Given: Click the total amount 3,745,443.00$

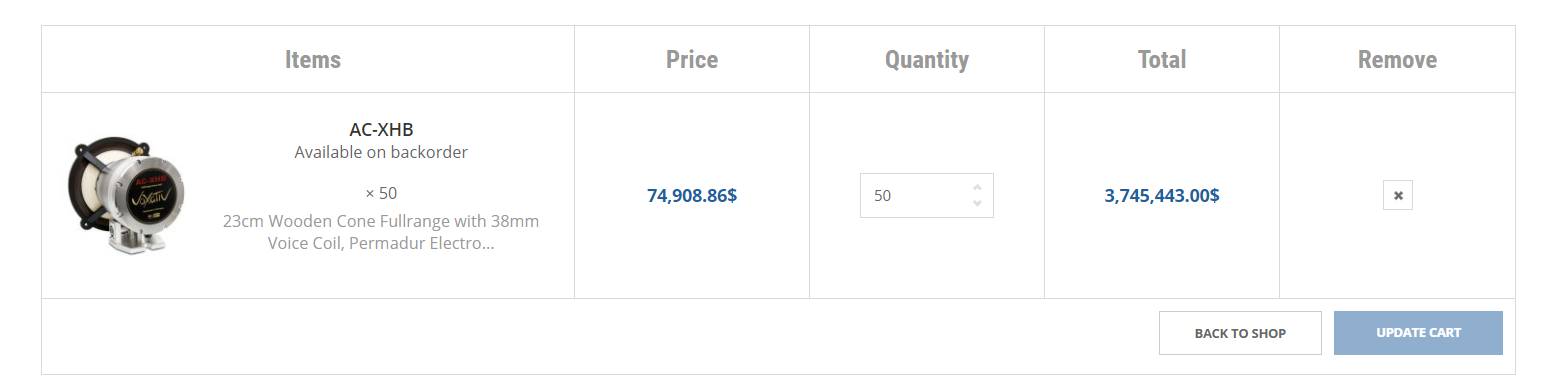Looking at the screenshot, I should [1162, 195].
